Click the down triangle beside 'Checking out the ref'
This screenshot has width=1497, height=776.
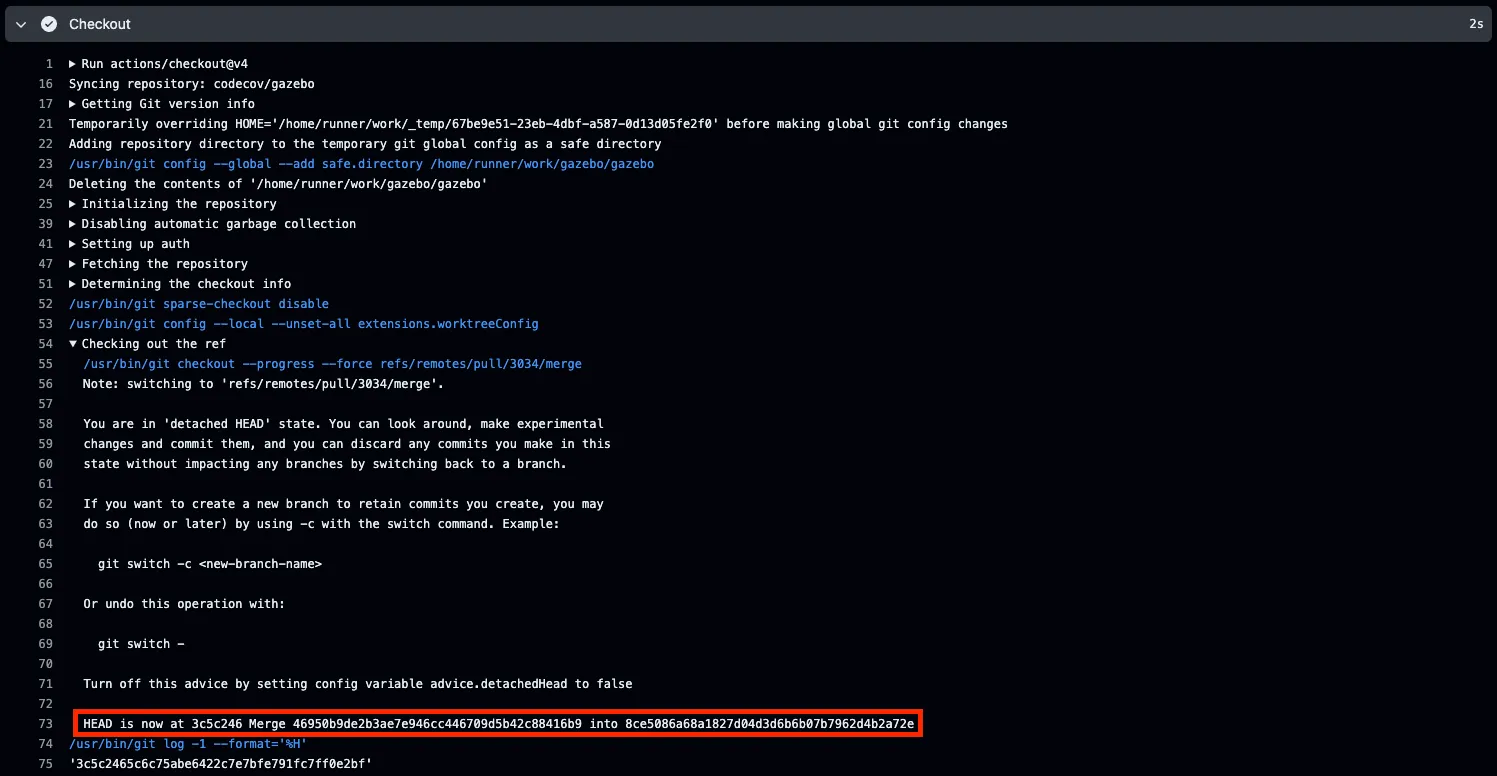point(71,343)
